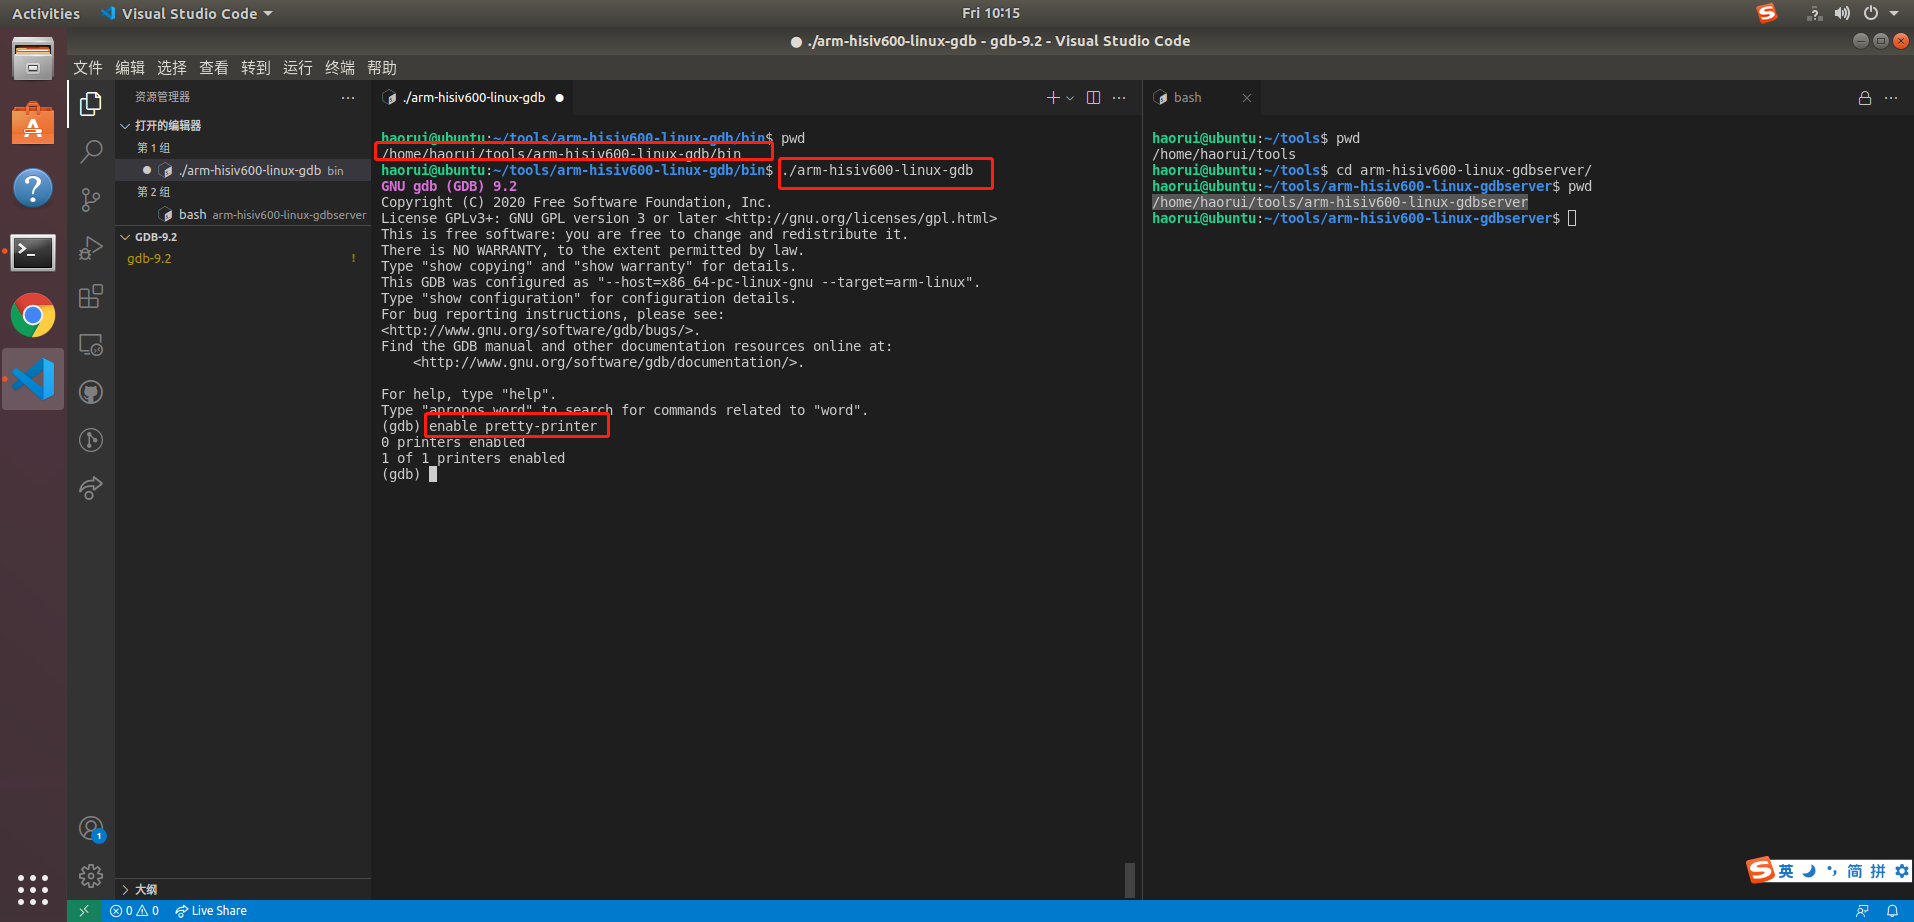Open the Live Share view in activity bar
Image resolution: width=1914 pixels, height=922 pixels.
(x=91, y=488)
